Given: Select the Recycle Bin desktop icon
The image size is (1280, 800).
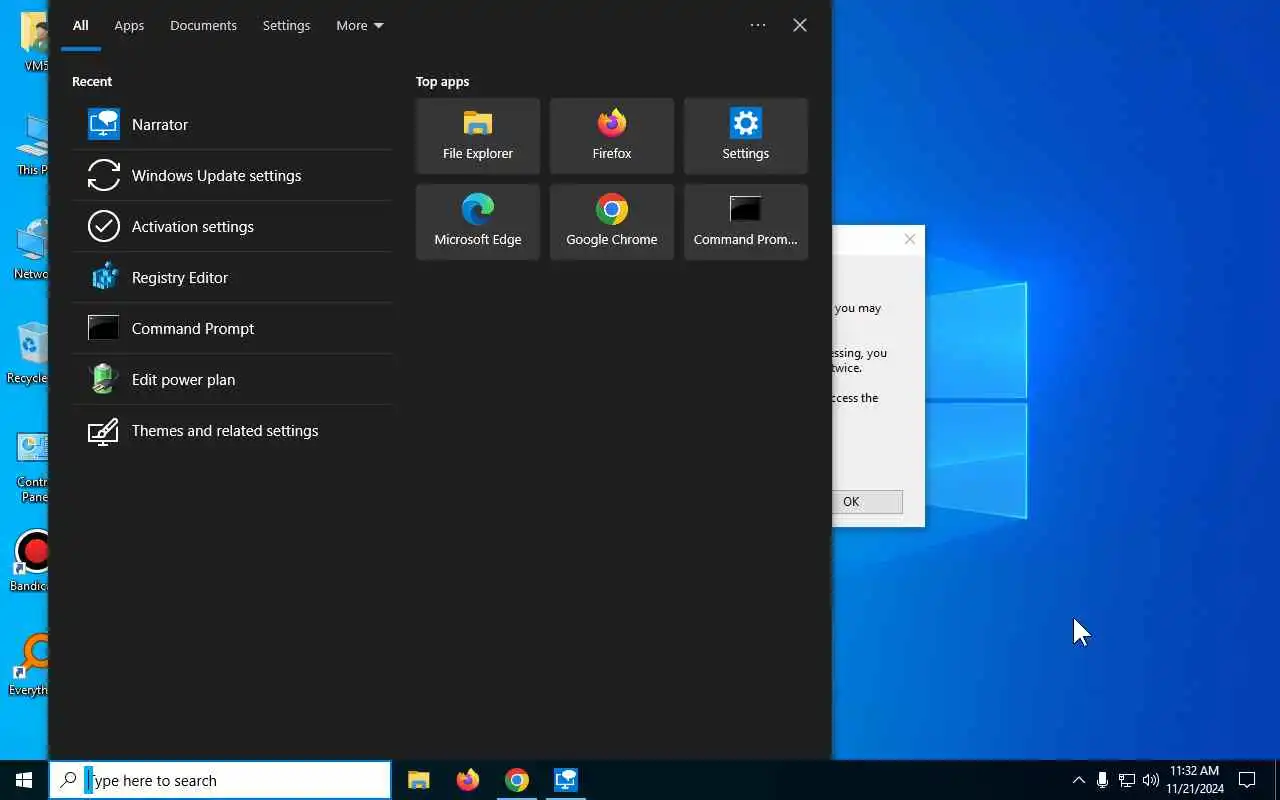Looking at the screenshot, I should 28,352.
